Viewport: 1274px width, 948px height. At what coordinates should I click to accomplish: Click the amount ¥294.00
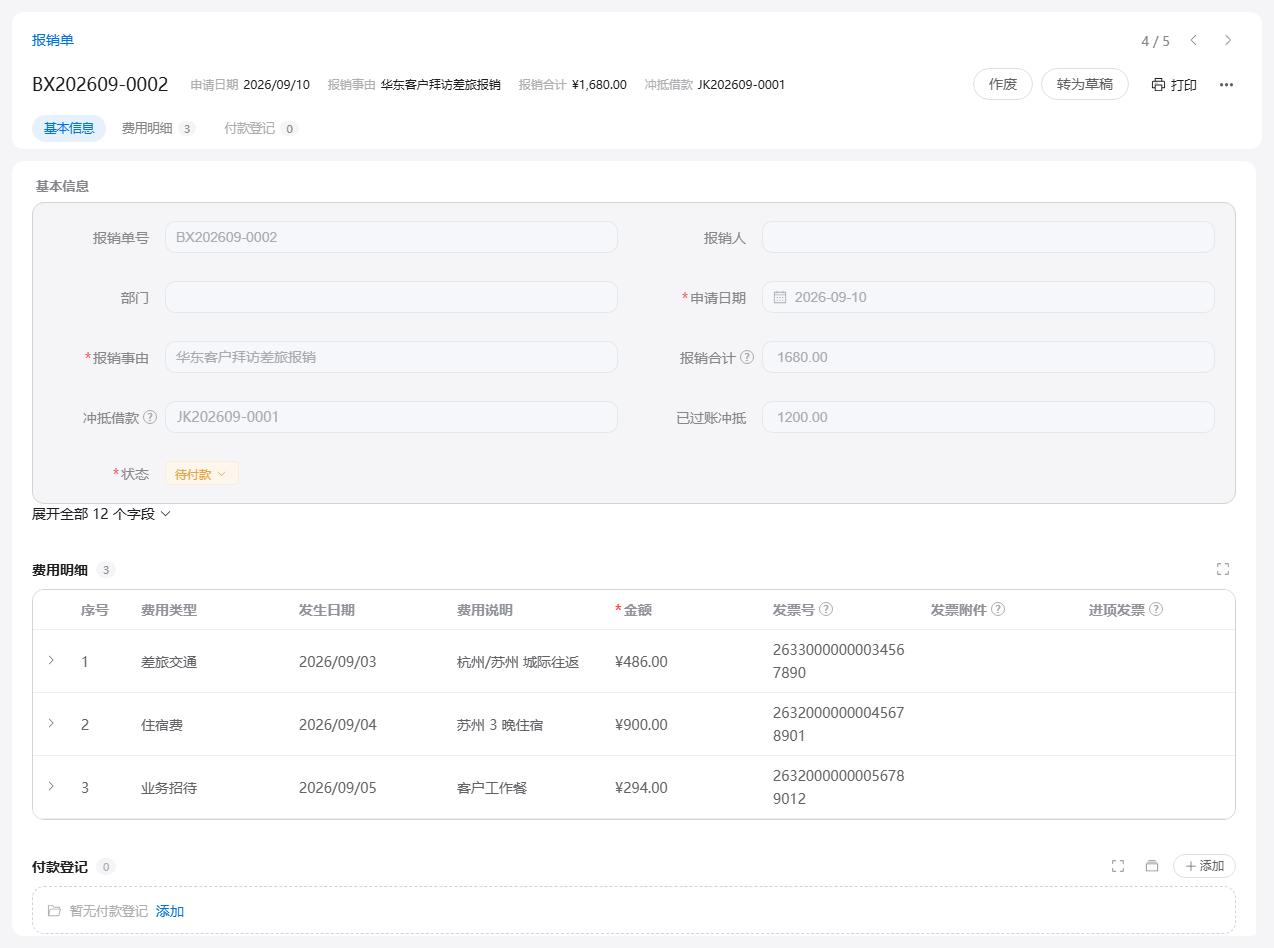pos(641,788)
